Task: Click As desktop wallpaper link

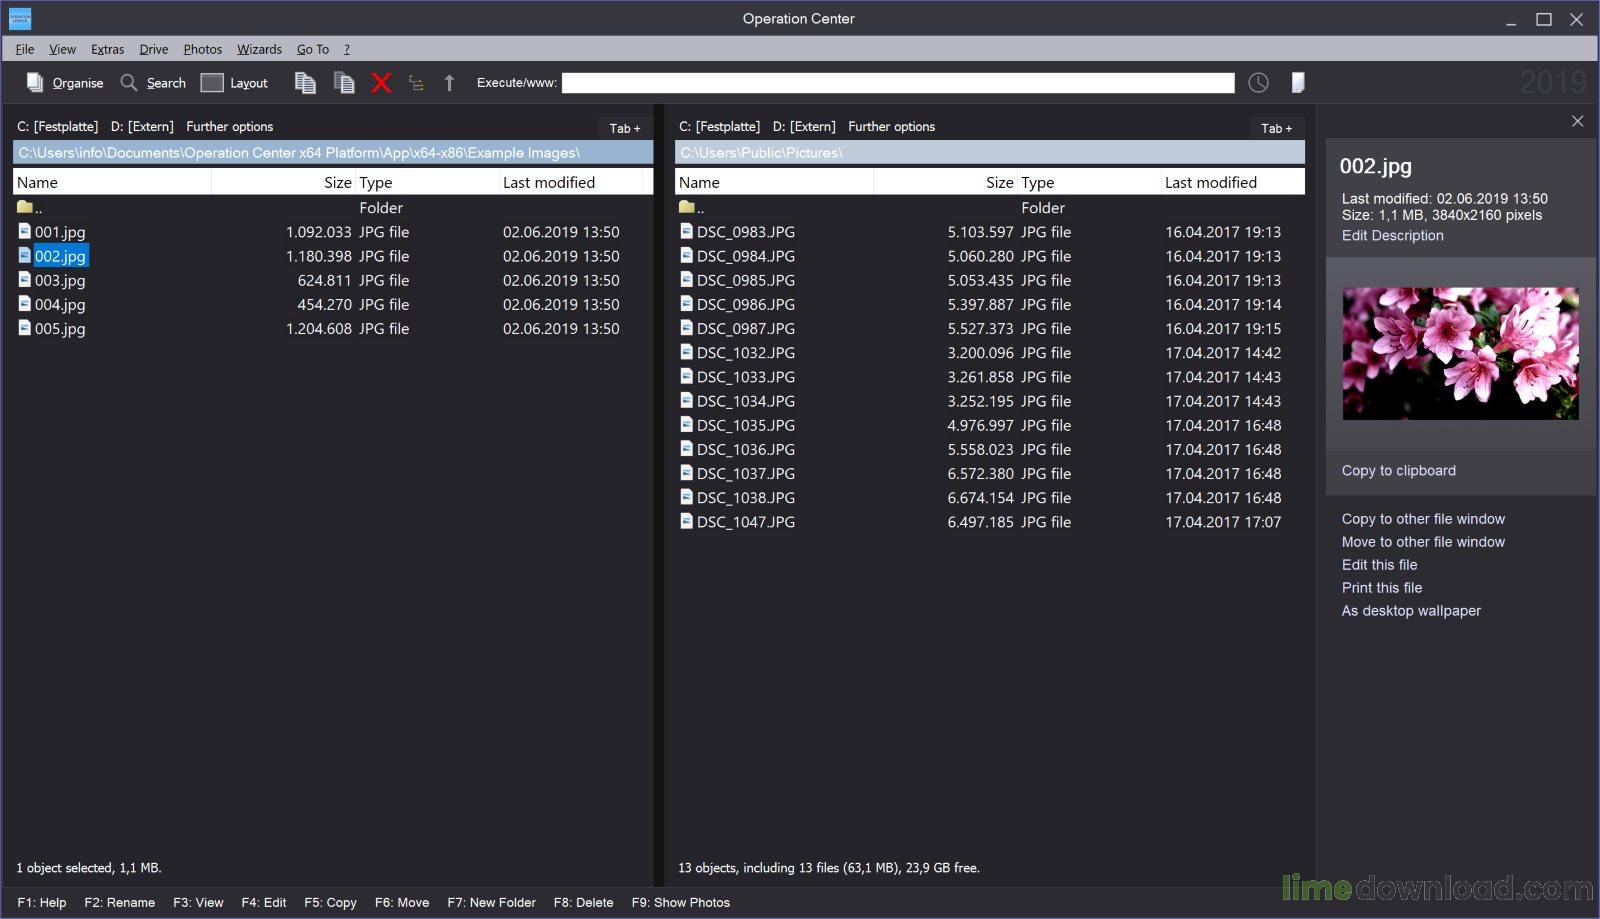Action: (x=1411, y=611)
